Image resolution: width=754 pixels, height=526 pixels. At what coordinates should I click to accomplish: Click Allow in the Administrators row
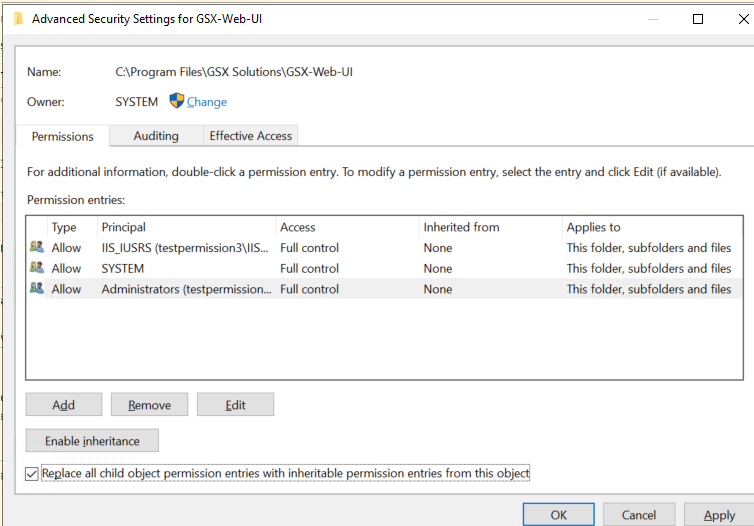tap(66, 289)
